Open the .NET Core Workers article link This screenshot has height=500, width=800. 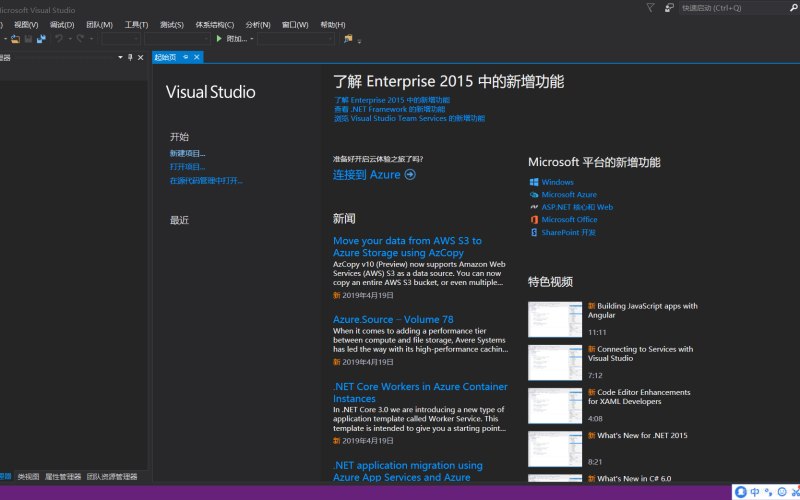[420, 392]
